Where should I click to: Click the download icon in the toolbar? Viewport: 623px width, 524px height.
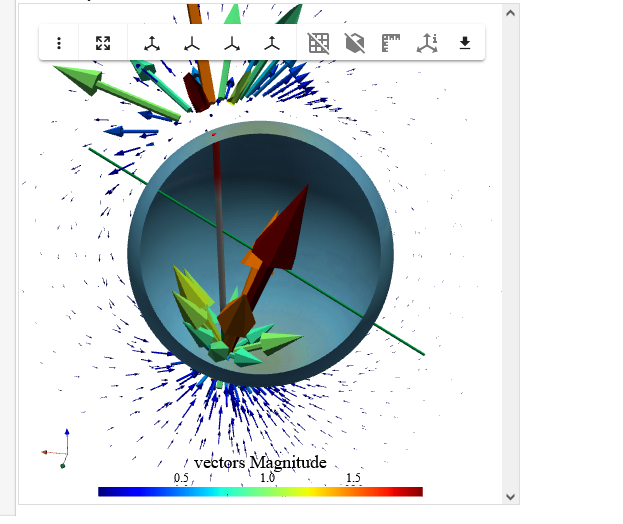click(465, 43)
